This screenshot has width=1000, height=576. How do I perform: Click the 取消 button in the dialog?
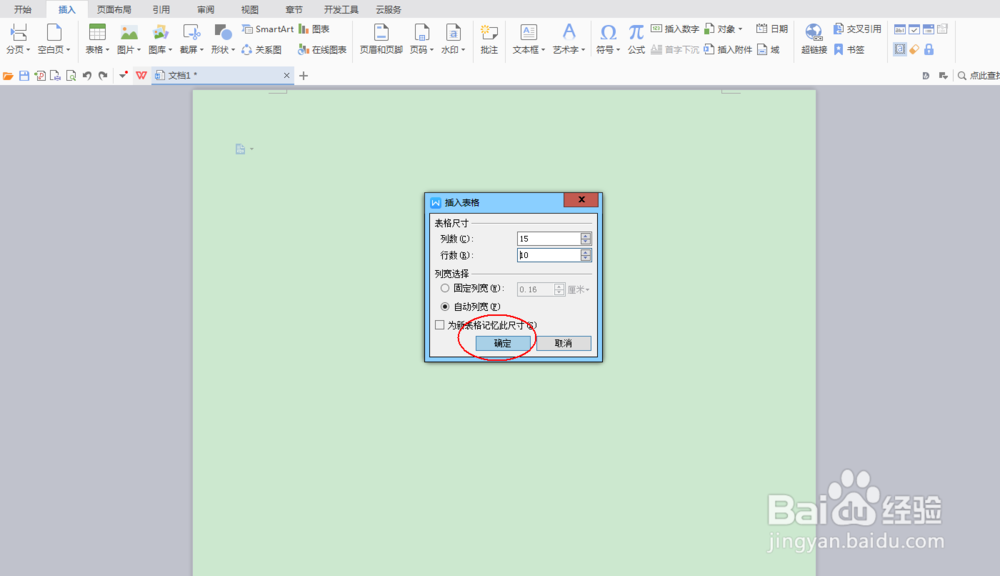(x=563, y=343)
